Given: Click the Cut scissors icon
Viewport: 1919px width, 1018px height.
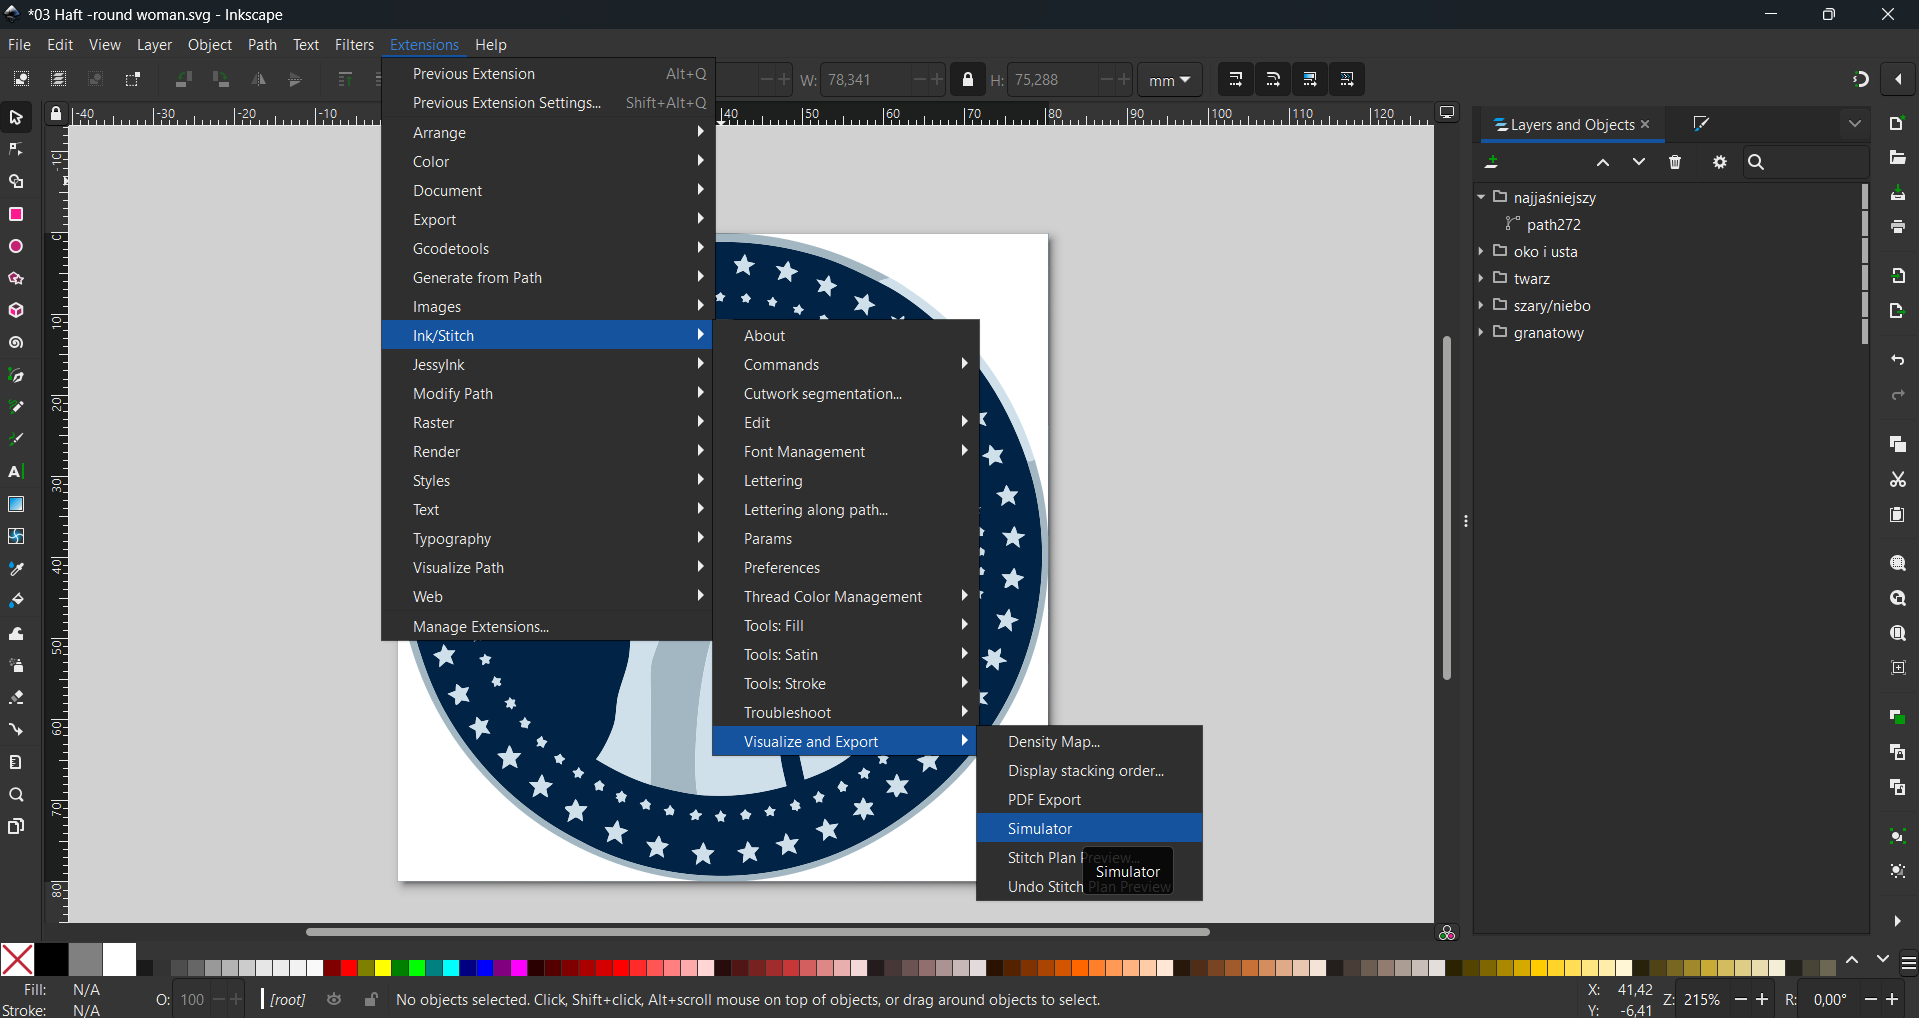Looking at the screenshot, I should tap(1897, 480).
